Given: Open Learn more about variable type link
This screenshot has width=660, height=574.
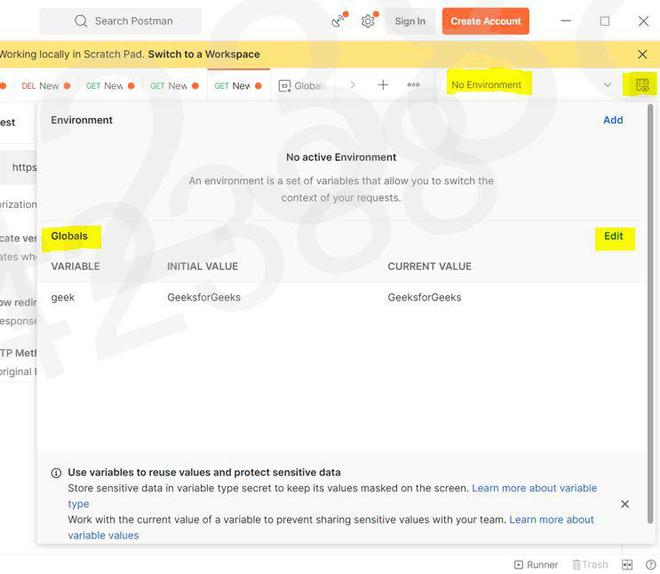Looking at the screenshot, I should (x=534, y=488).
